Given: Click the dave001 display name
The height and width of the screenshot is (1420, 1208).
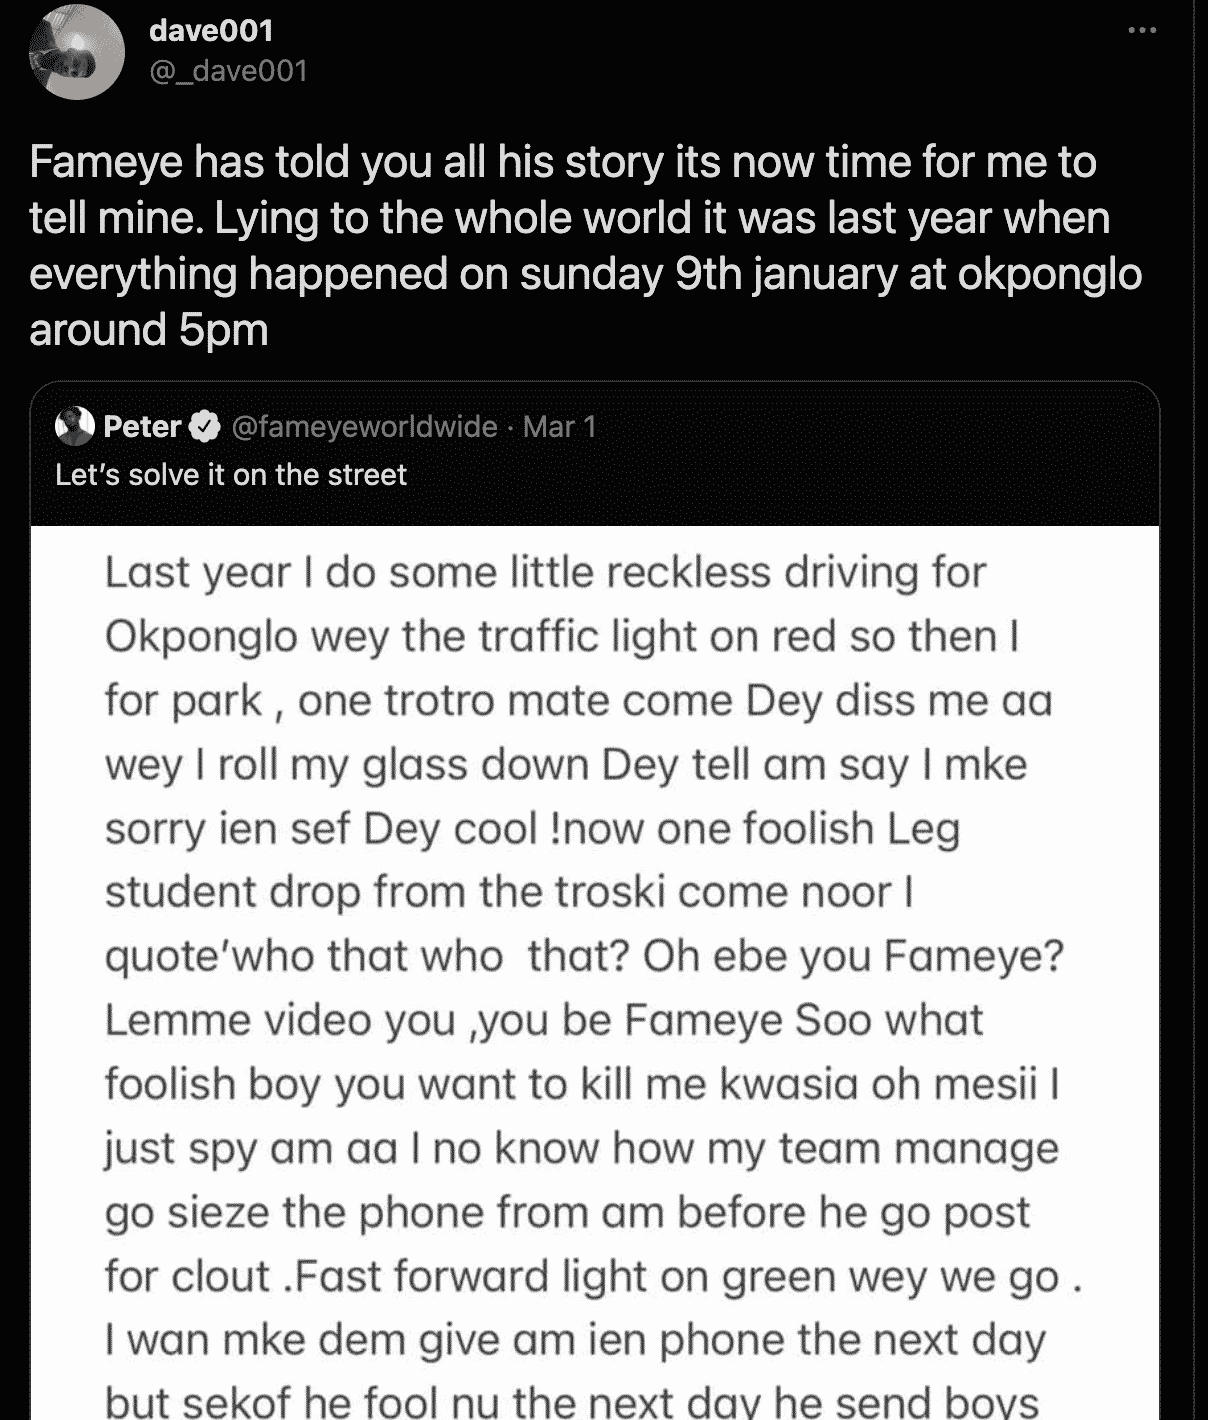Looking at the screenshot, I should [211, 30].
